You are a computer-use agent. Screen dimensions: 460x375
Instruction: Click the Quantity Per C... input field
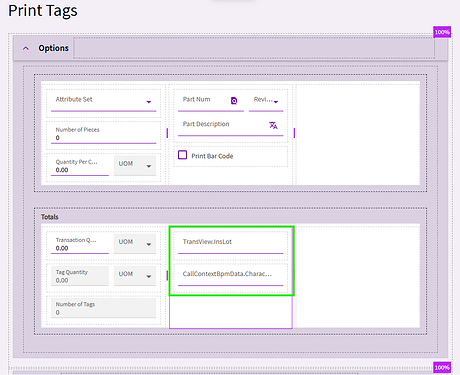pos(80,166)
